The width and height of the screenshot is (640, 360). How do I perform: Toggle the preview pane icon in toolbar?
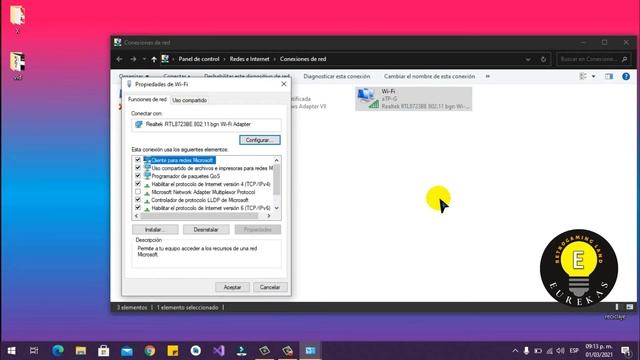[x=609, y=76]
